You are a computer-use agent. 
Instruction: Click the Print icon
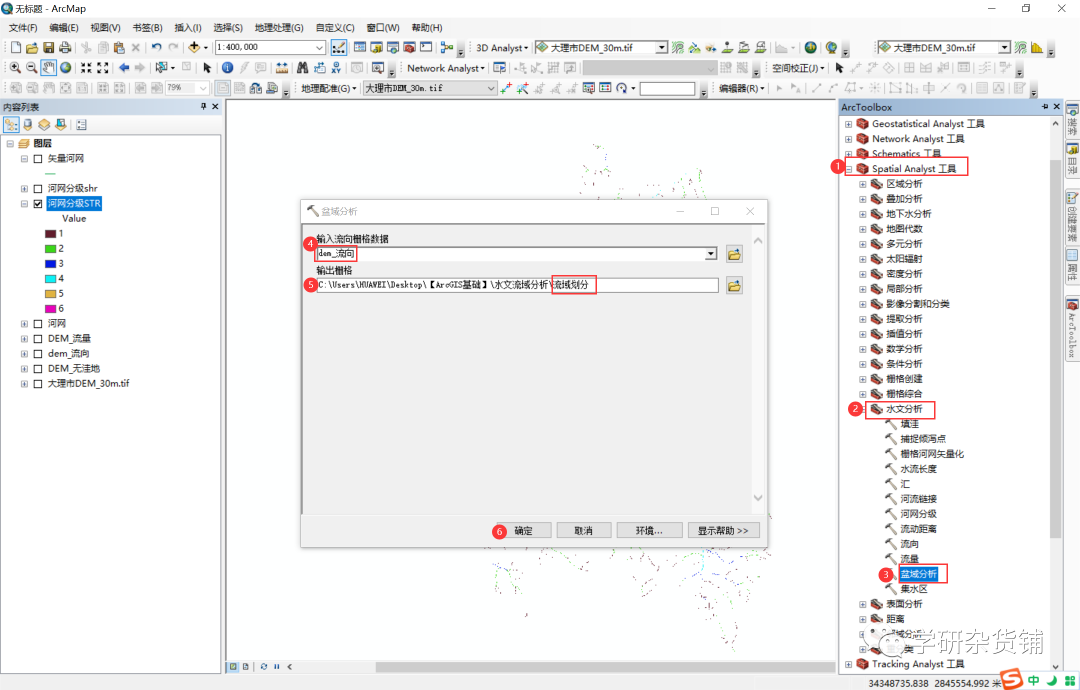pos(65,48)
